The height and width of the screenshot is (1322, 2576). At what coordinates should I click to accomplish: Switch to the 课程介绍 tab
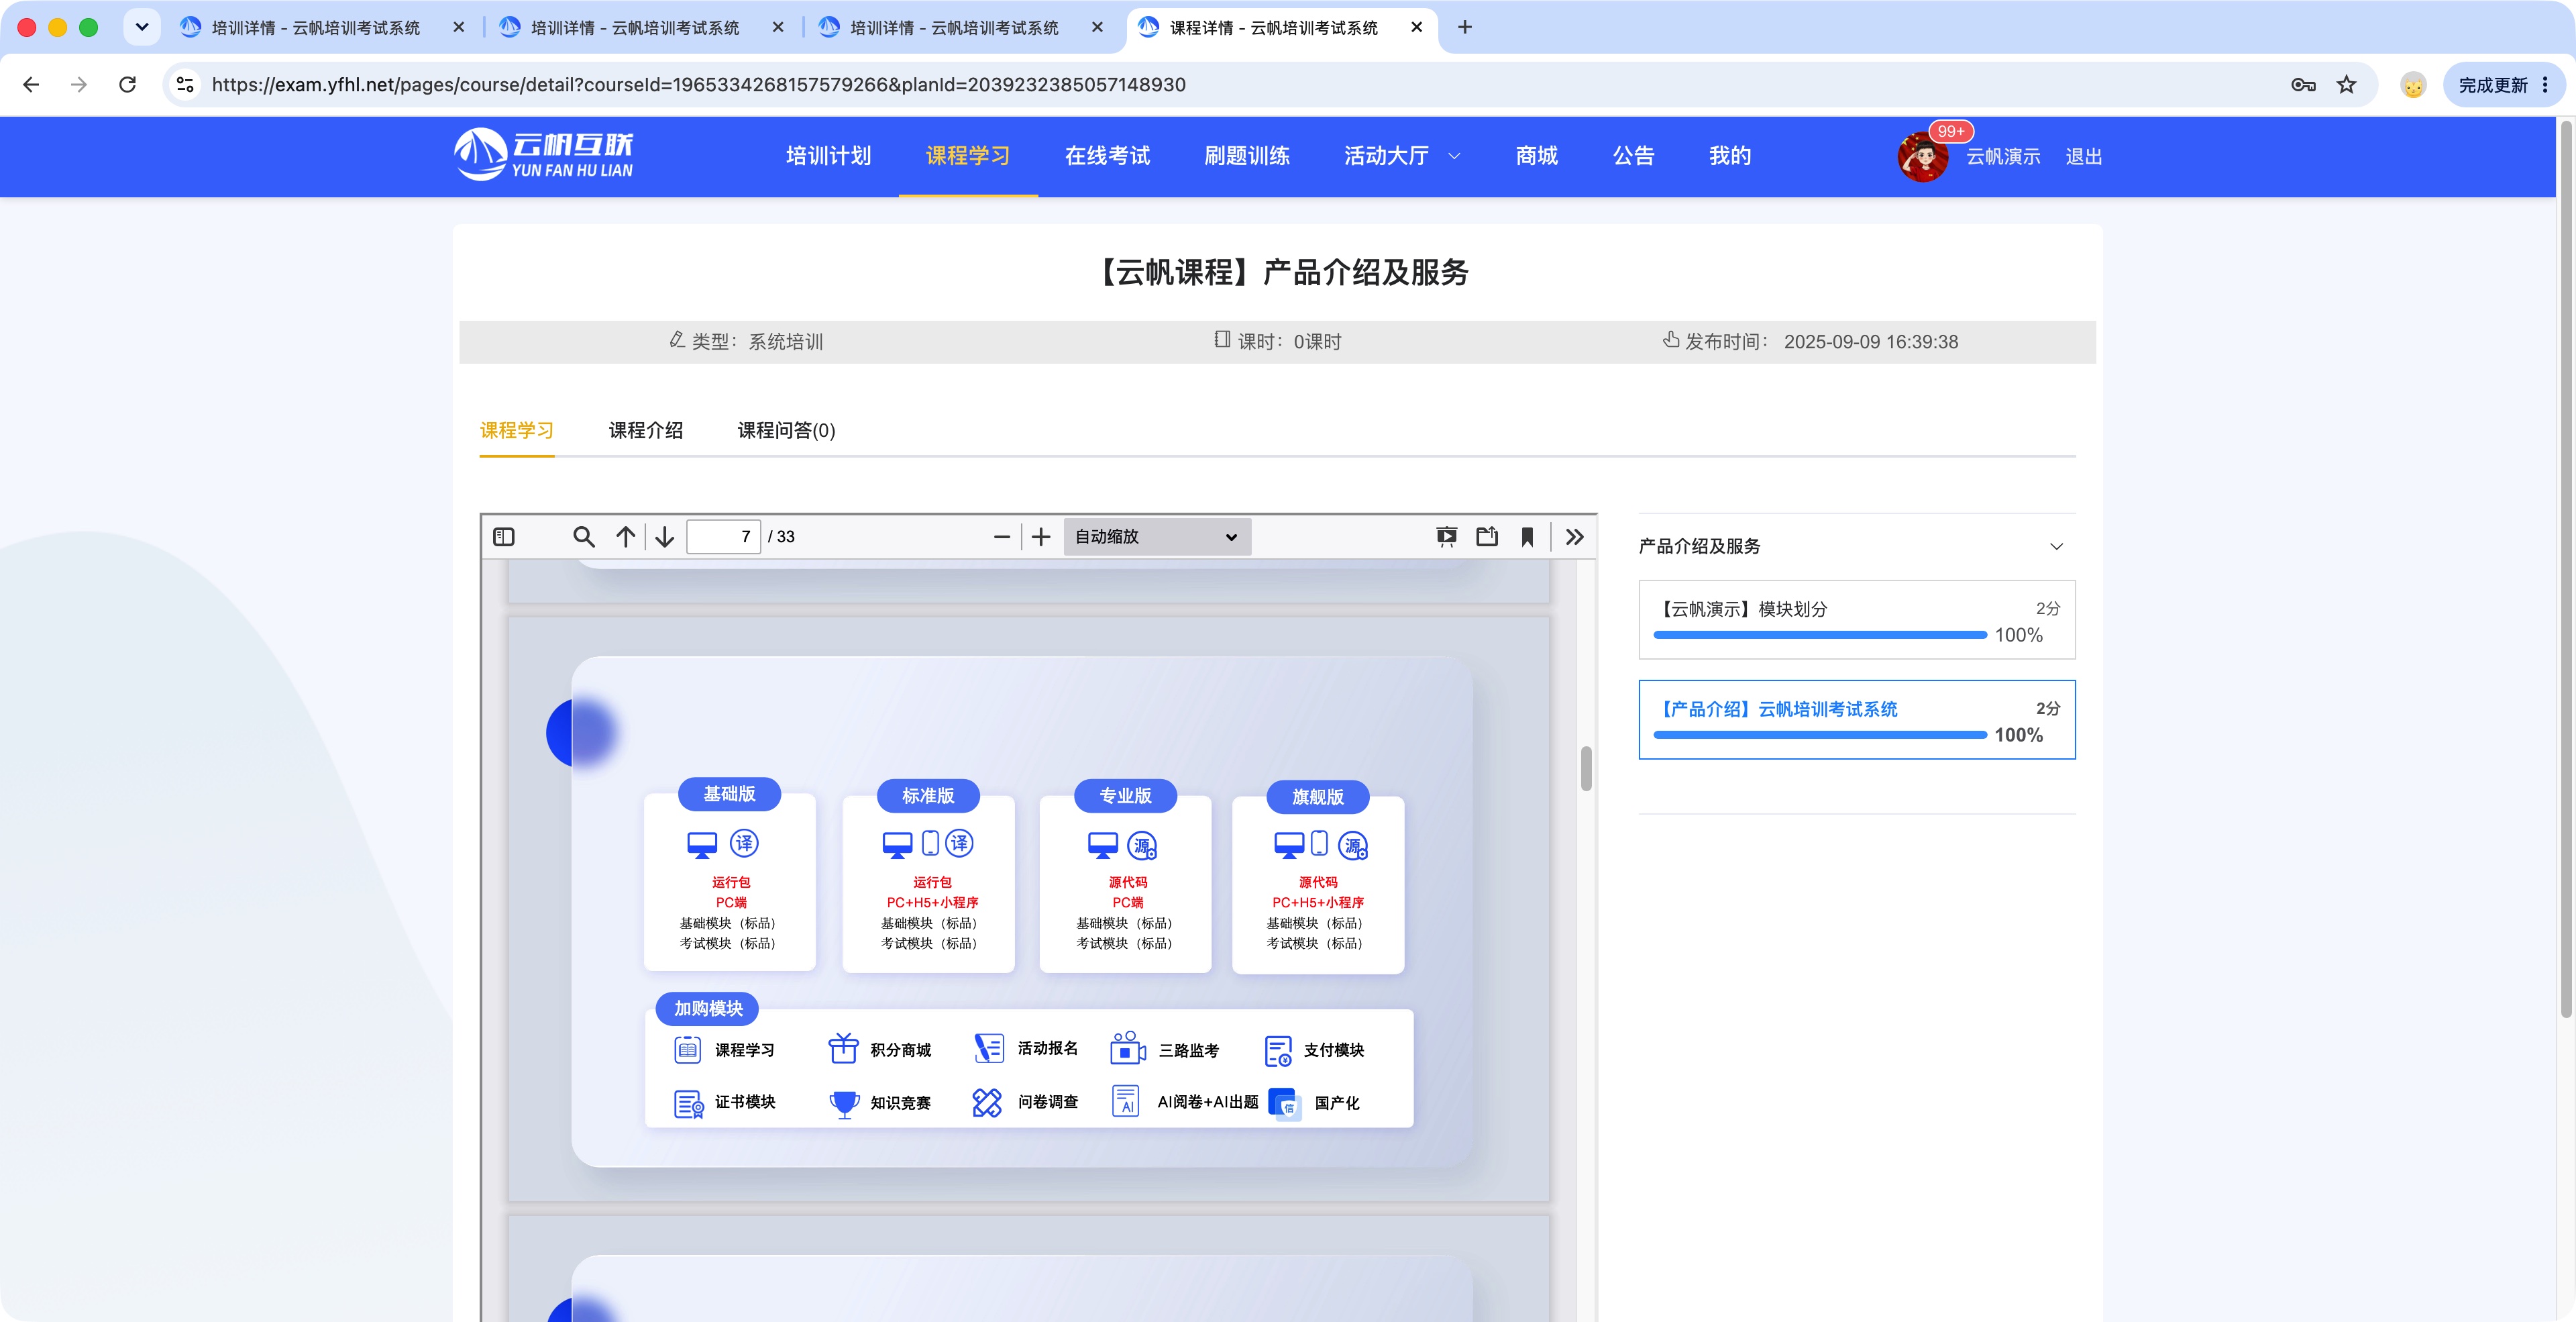[x=646, y=430]
